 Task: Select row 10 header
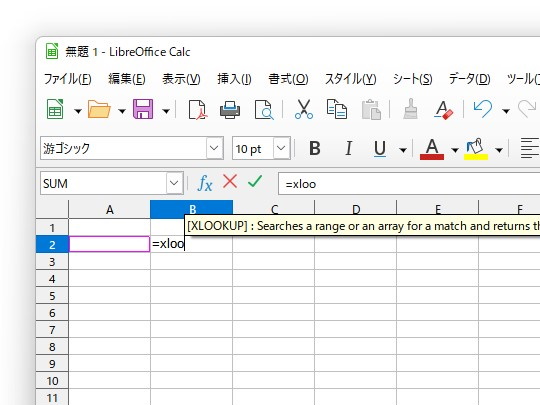tap(52, 381)
